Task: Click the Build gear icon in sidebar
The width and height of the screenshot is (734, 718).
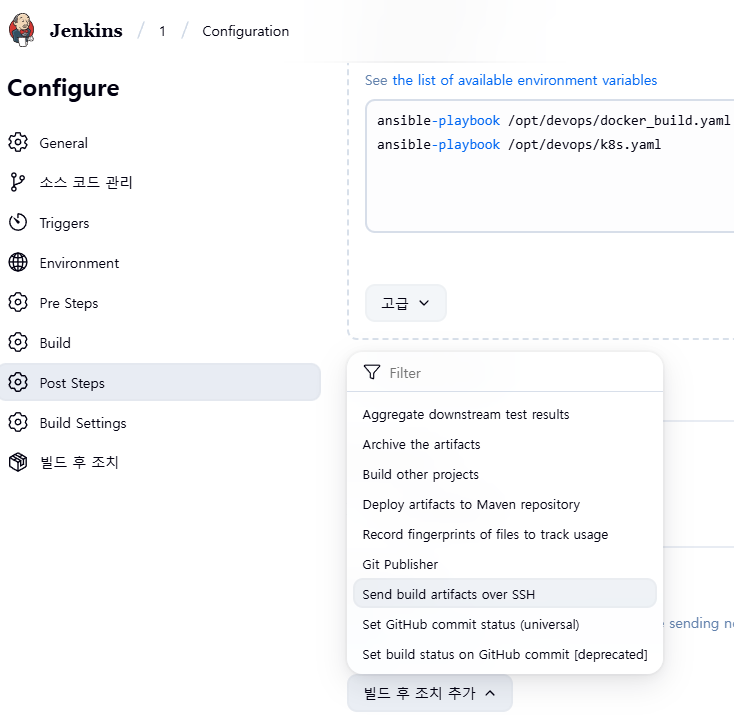Action: [18, 343]
